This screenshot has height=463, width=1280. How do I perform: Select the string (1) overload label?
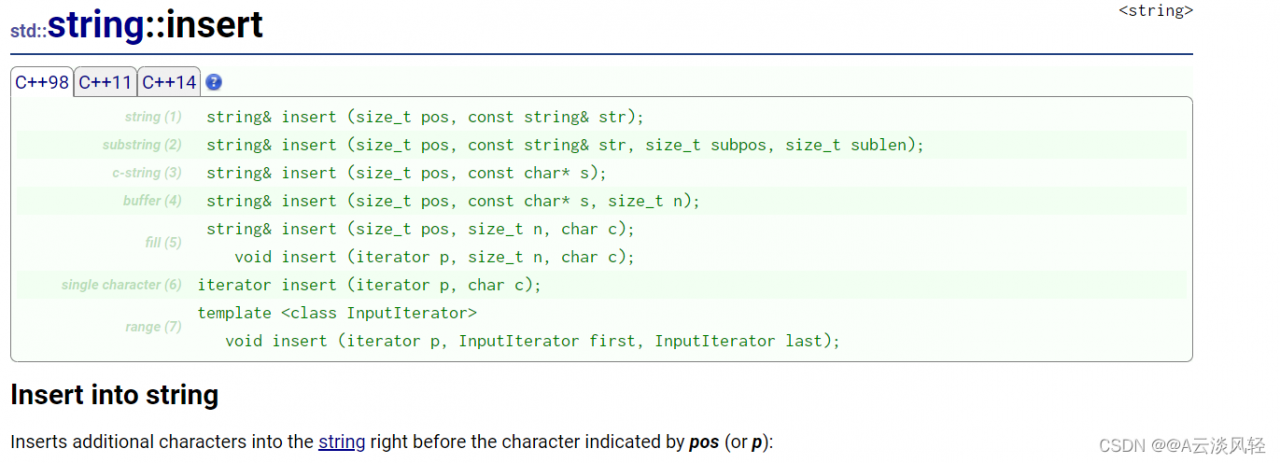tap(153, 117)
